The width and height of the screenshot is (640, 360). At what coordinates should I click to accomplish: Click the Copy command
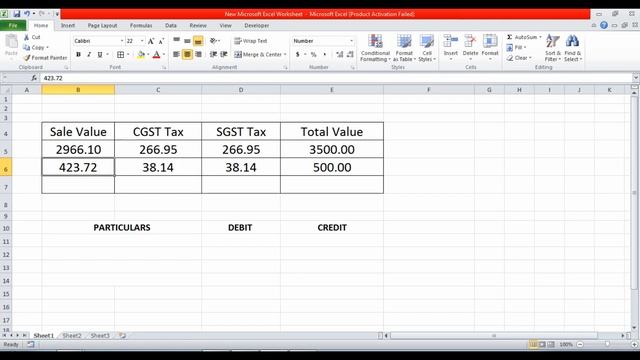click(x=36, y=47)
